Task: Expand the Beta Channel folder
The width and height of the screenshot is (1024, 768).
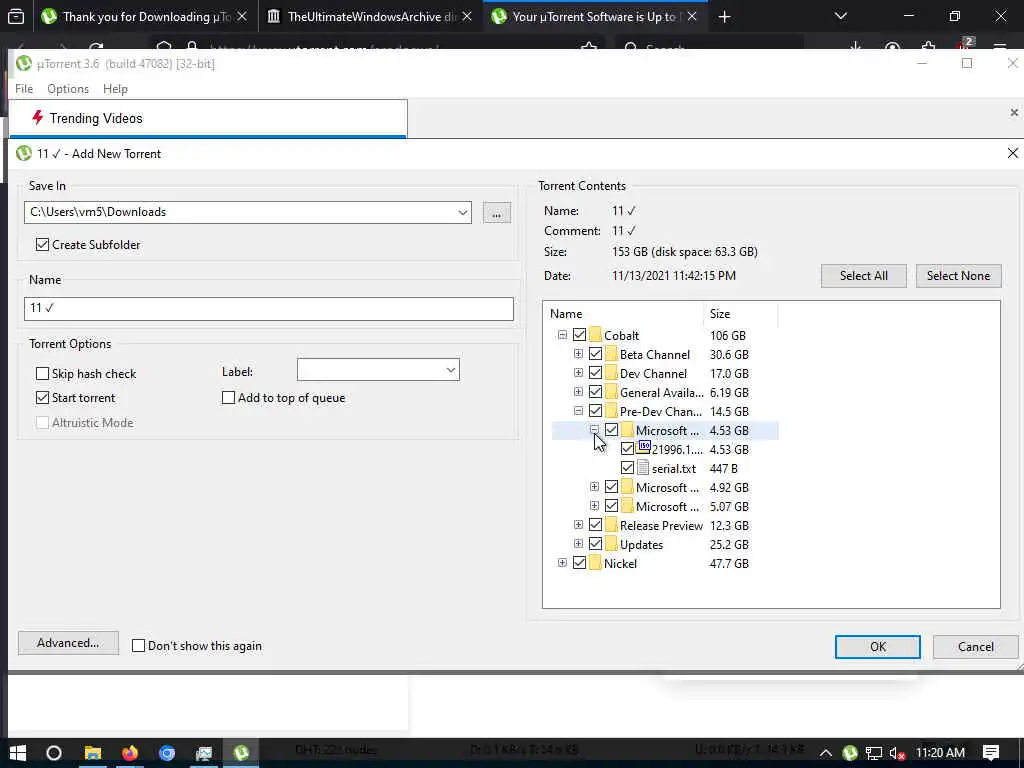Action: 578,354
